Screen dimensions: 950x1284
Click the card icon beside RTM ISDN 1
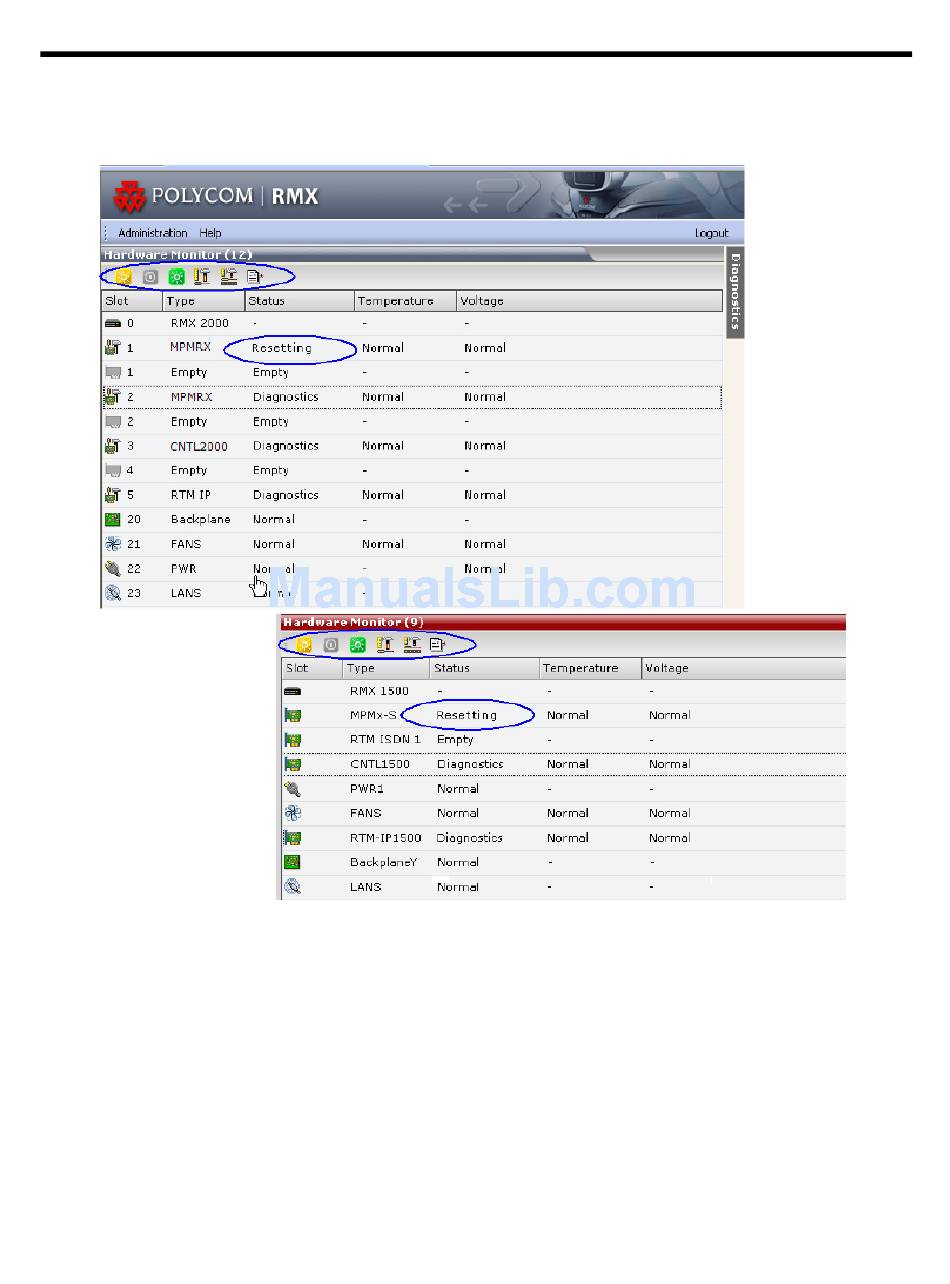(292, 740)
